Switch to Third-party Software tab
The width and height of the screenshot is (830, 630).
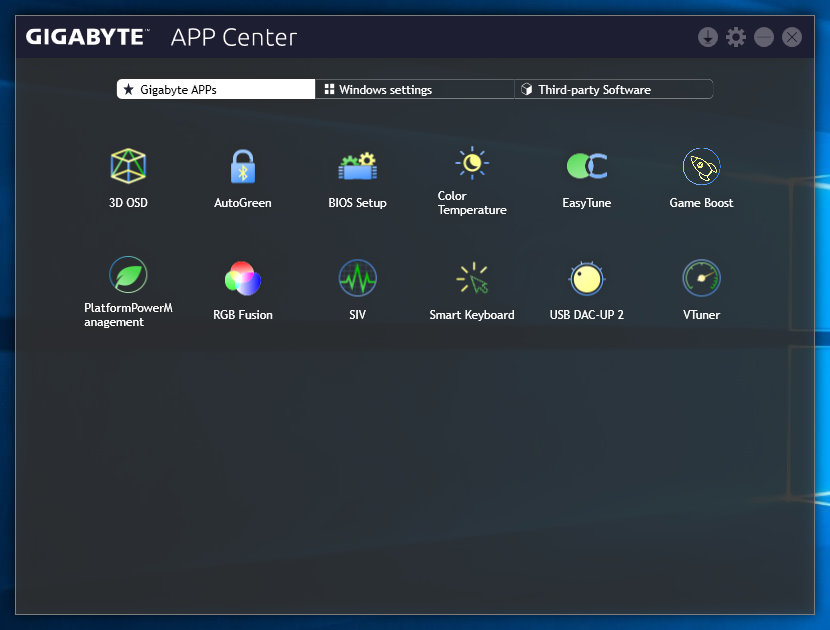coord(614,89)
